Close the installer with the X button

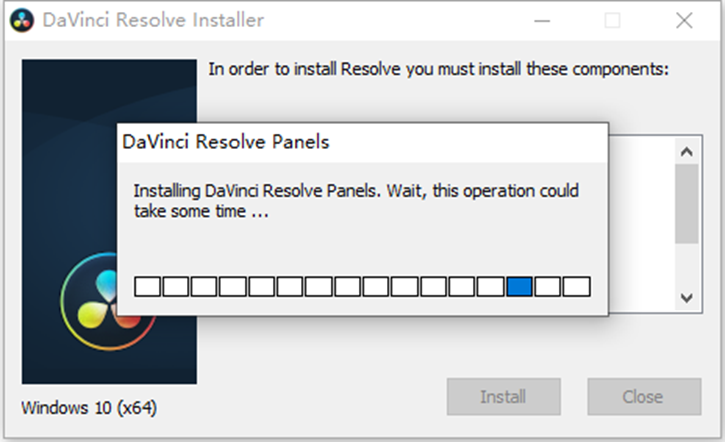684,21
